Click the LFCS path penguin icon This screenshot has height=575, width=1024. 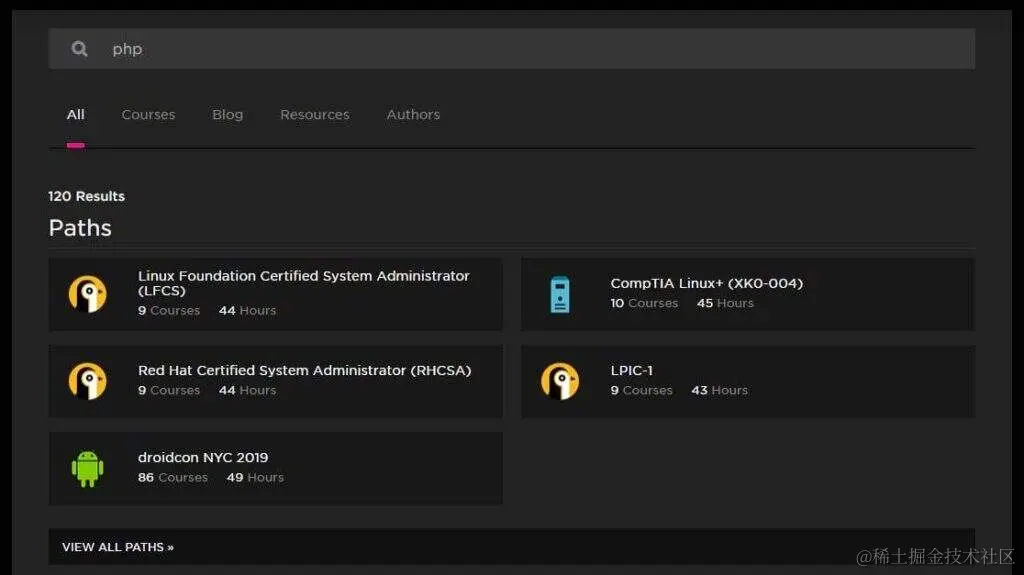pyautogui.click(x=88, y=294)
